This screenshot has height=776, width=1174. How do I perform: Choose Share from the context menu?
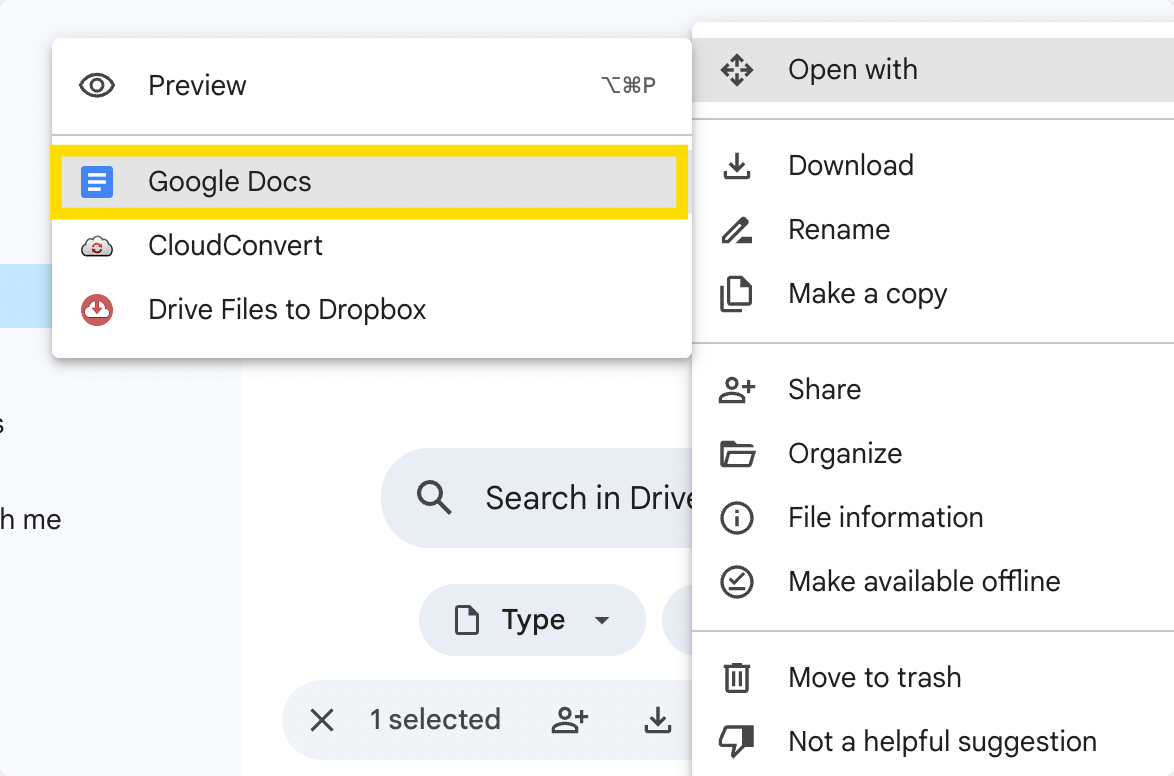click(933, 389)
